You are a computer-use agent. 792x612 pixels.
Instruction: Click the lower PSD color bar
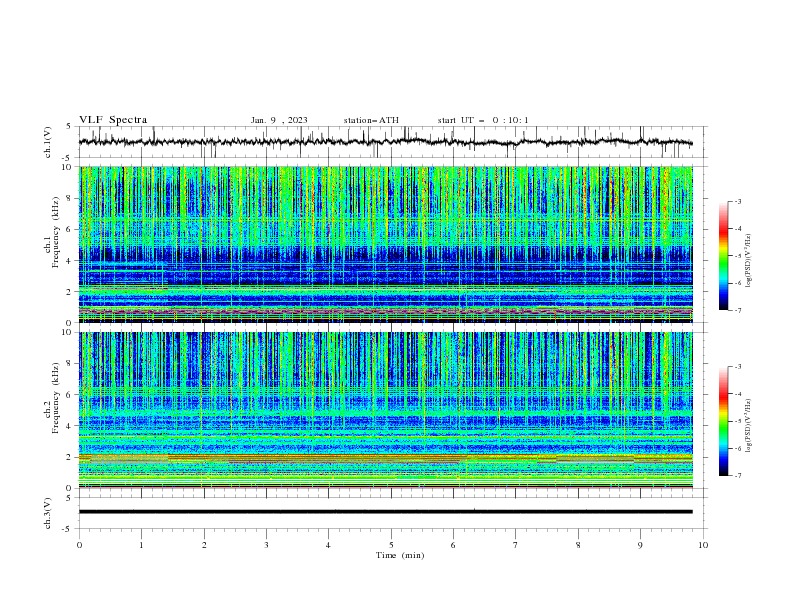tap(723, 421)
